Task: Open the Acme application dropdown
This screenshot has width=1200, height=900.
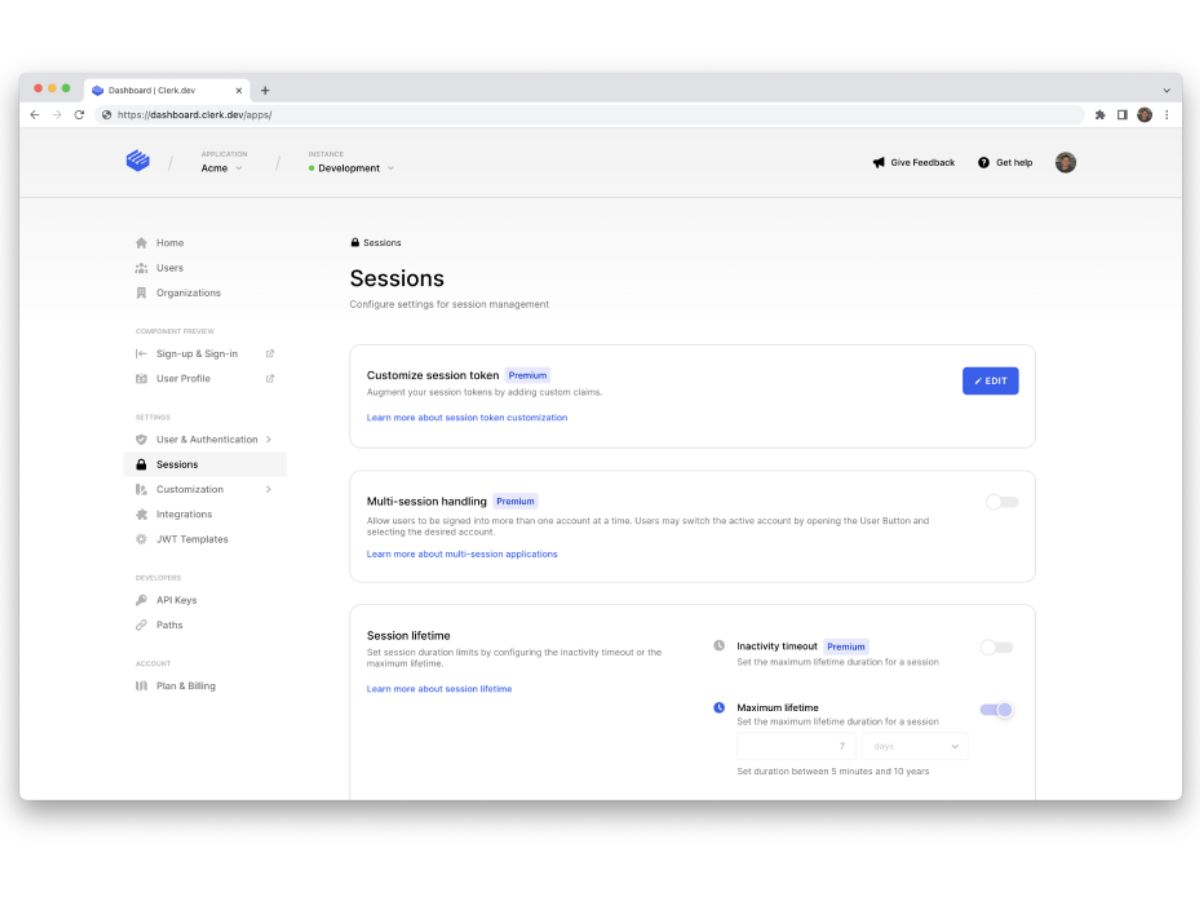Action: coord(221,168)
